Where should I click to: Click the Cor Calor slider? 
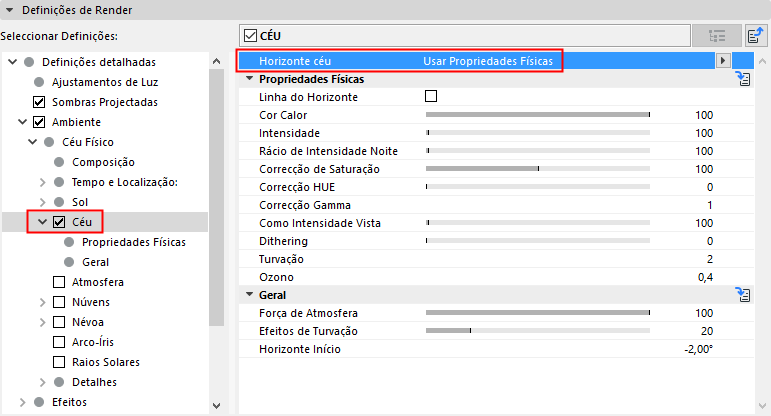click(538, 115)
